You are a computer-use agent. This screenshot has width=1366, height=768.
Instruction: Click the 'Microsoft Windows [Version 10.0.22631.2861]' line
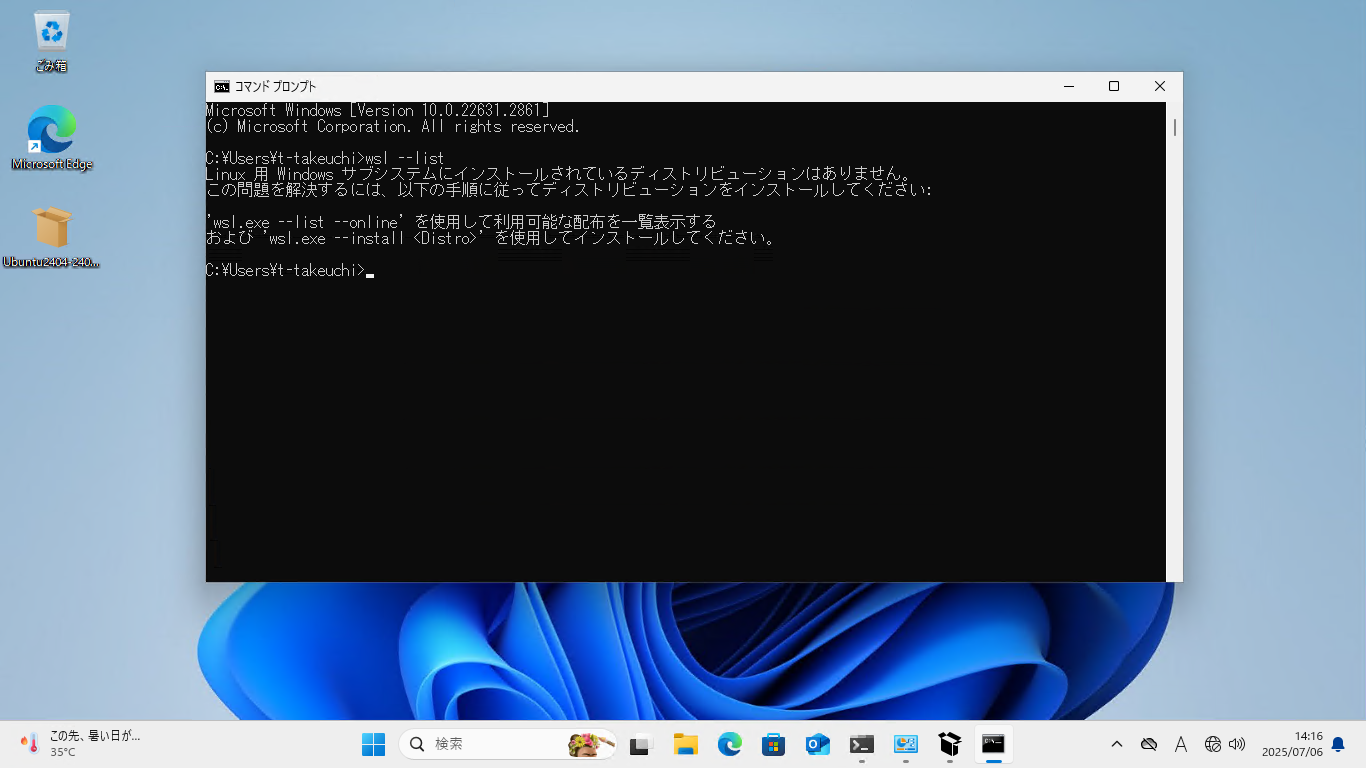[377, 110]
